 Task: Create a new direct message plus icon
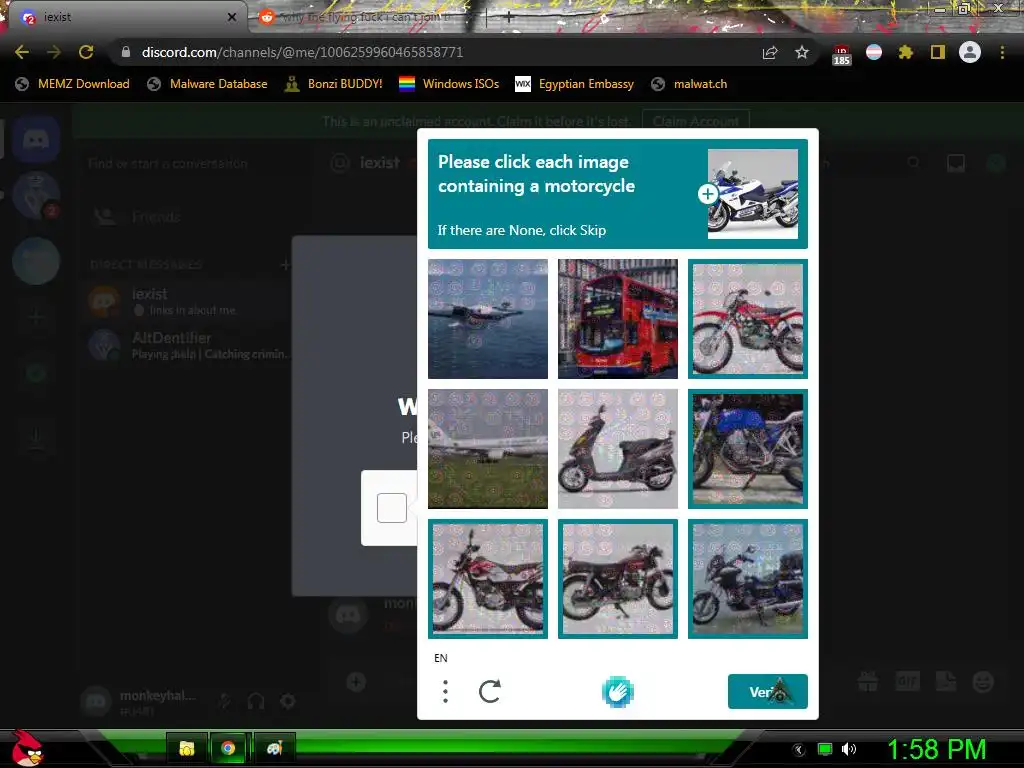click(285, 264)
